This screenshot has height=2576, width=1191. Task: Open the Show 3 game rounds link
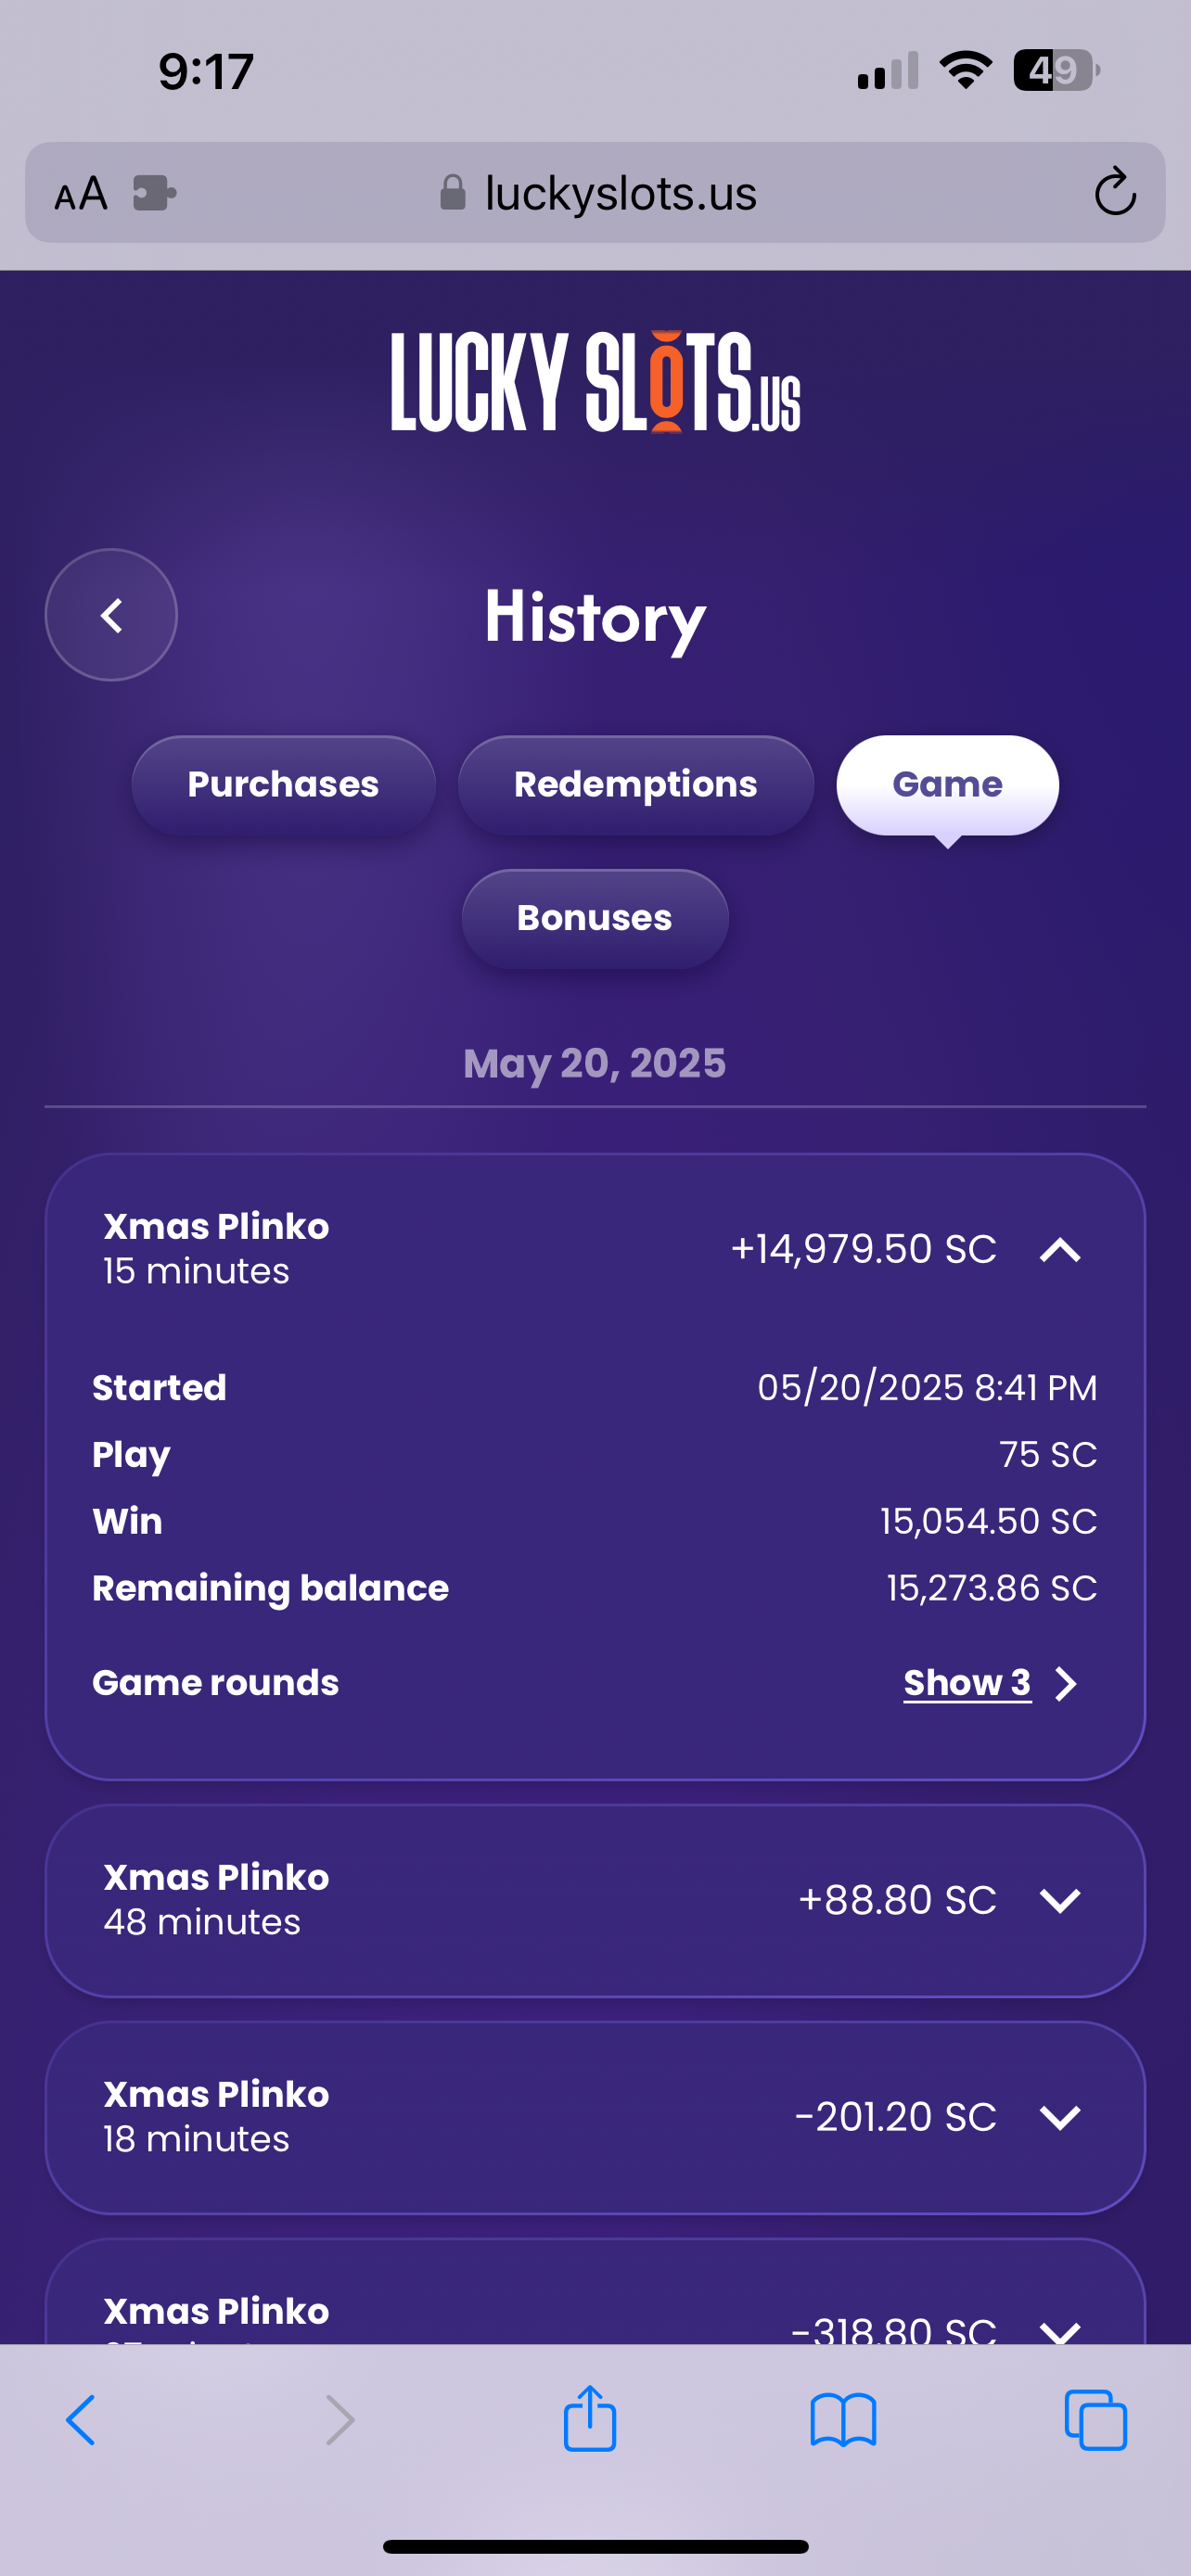click(x=968, y=1683)
